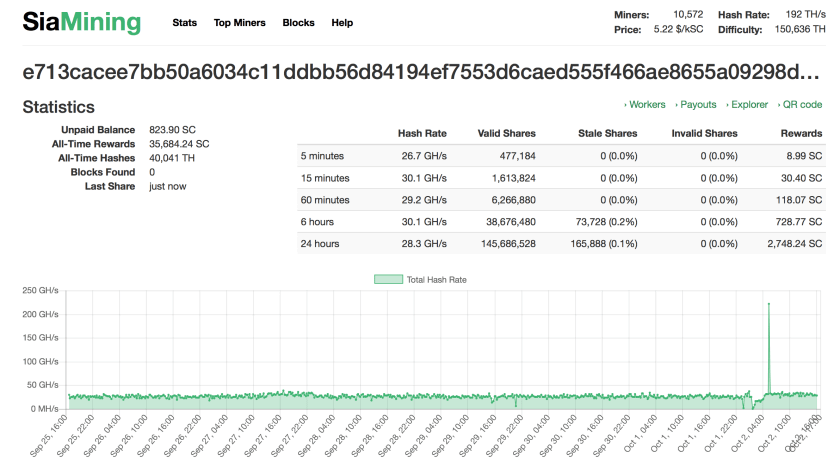Open the Blocks page
Viewport: 840px width, 466px height.
298,23
